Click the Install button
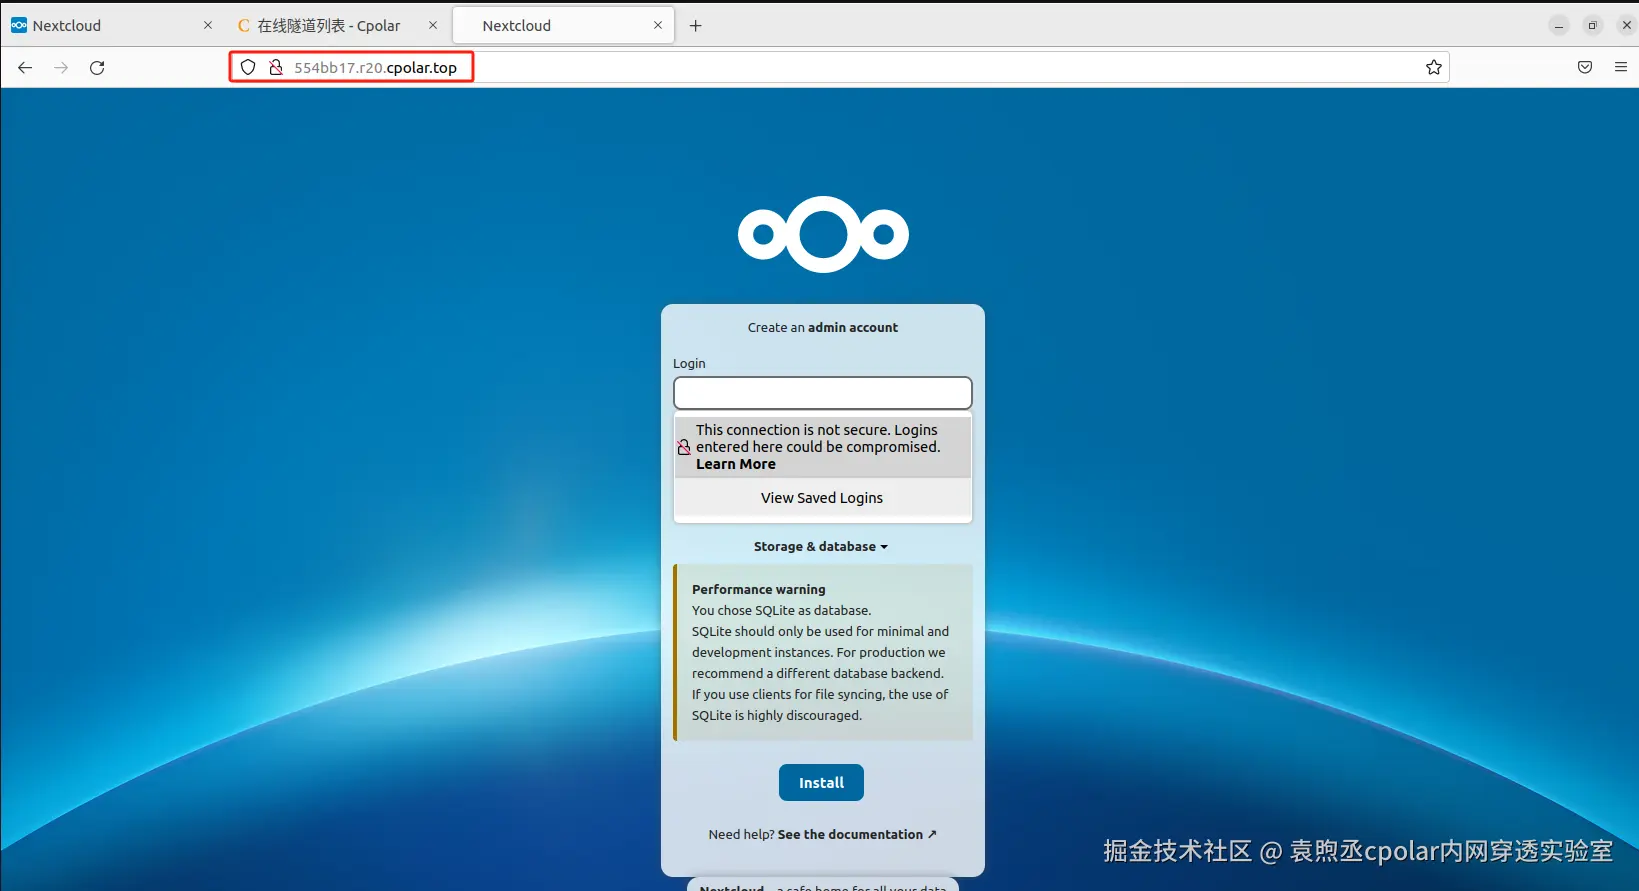This screenshot has width=1639, height=891. click(821, 782)
